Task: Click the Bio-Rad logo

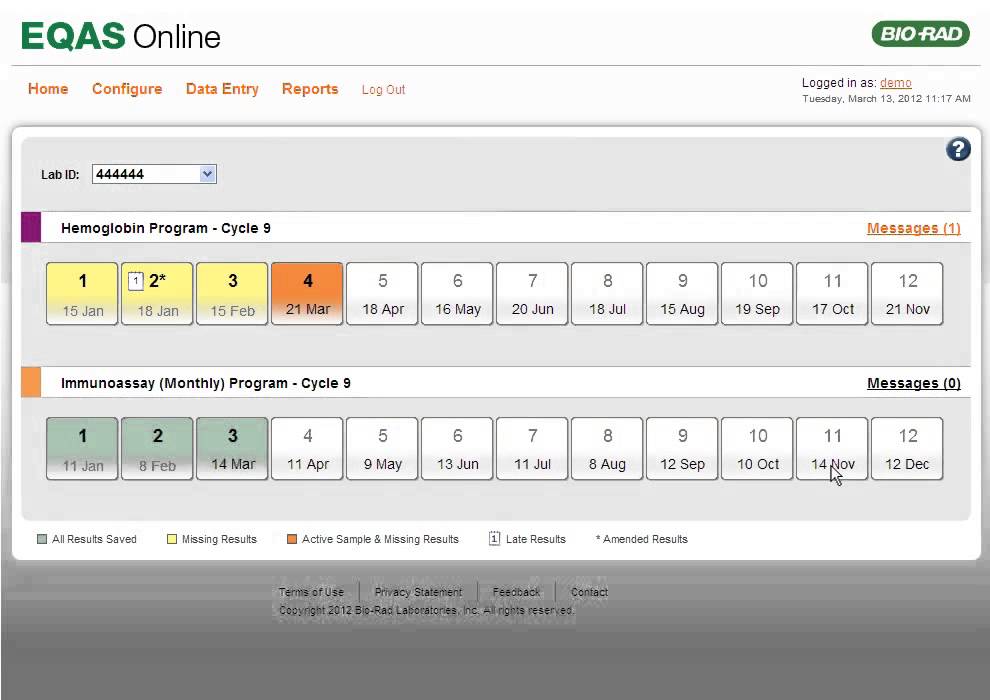Action: (921, 33)
